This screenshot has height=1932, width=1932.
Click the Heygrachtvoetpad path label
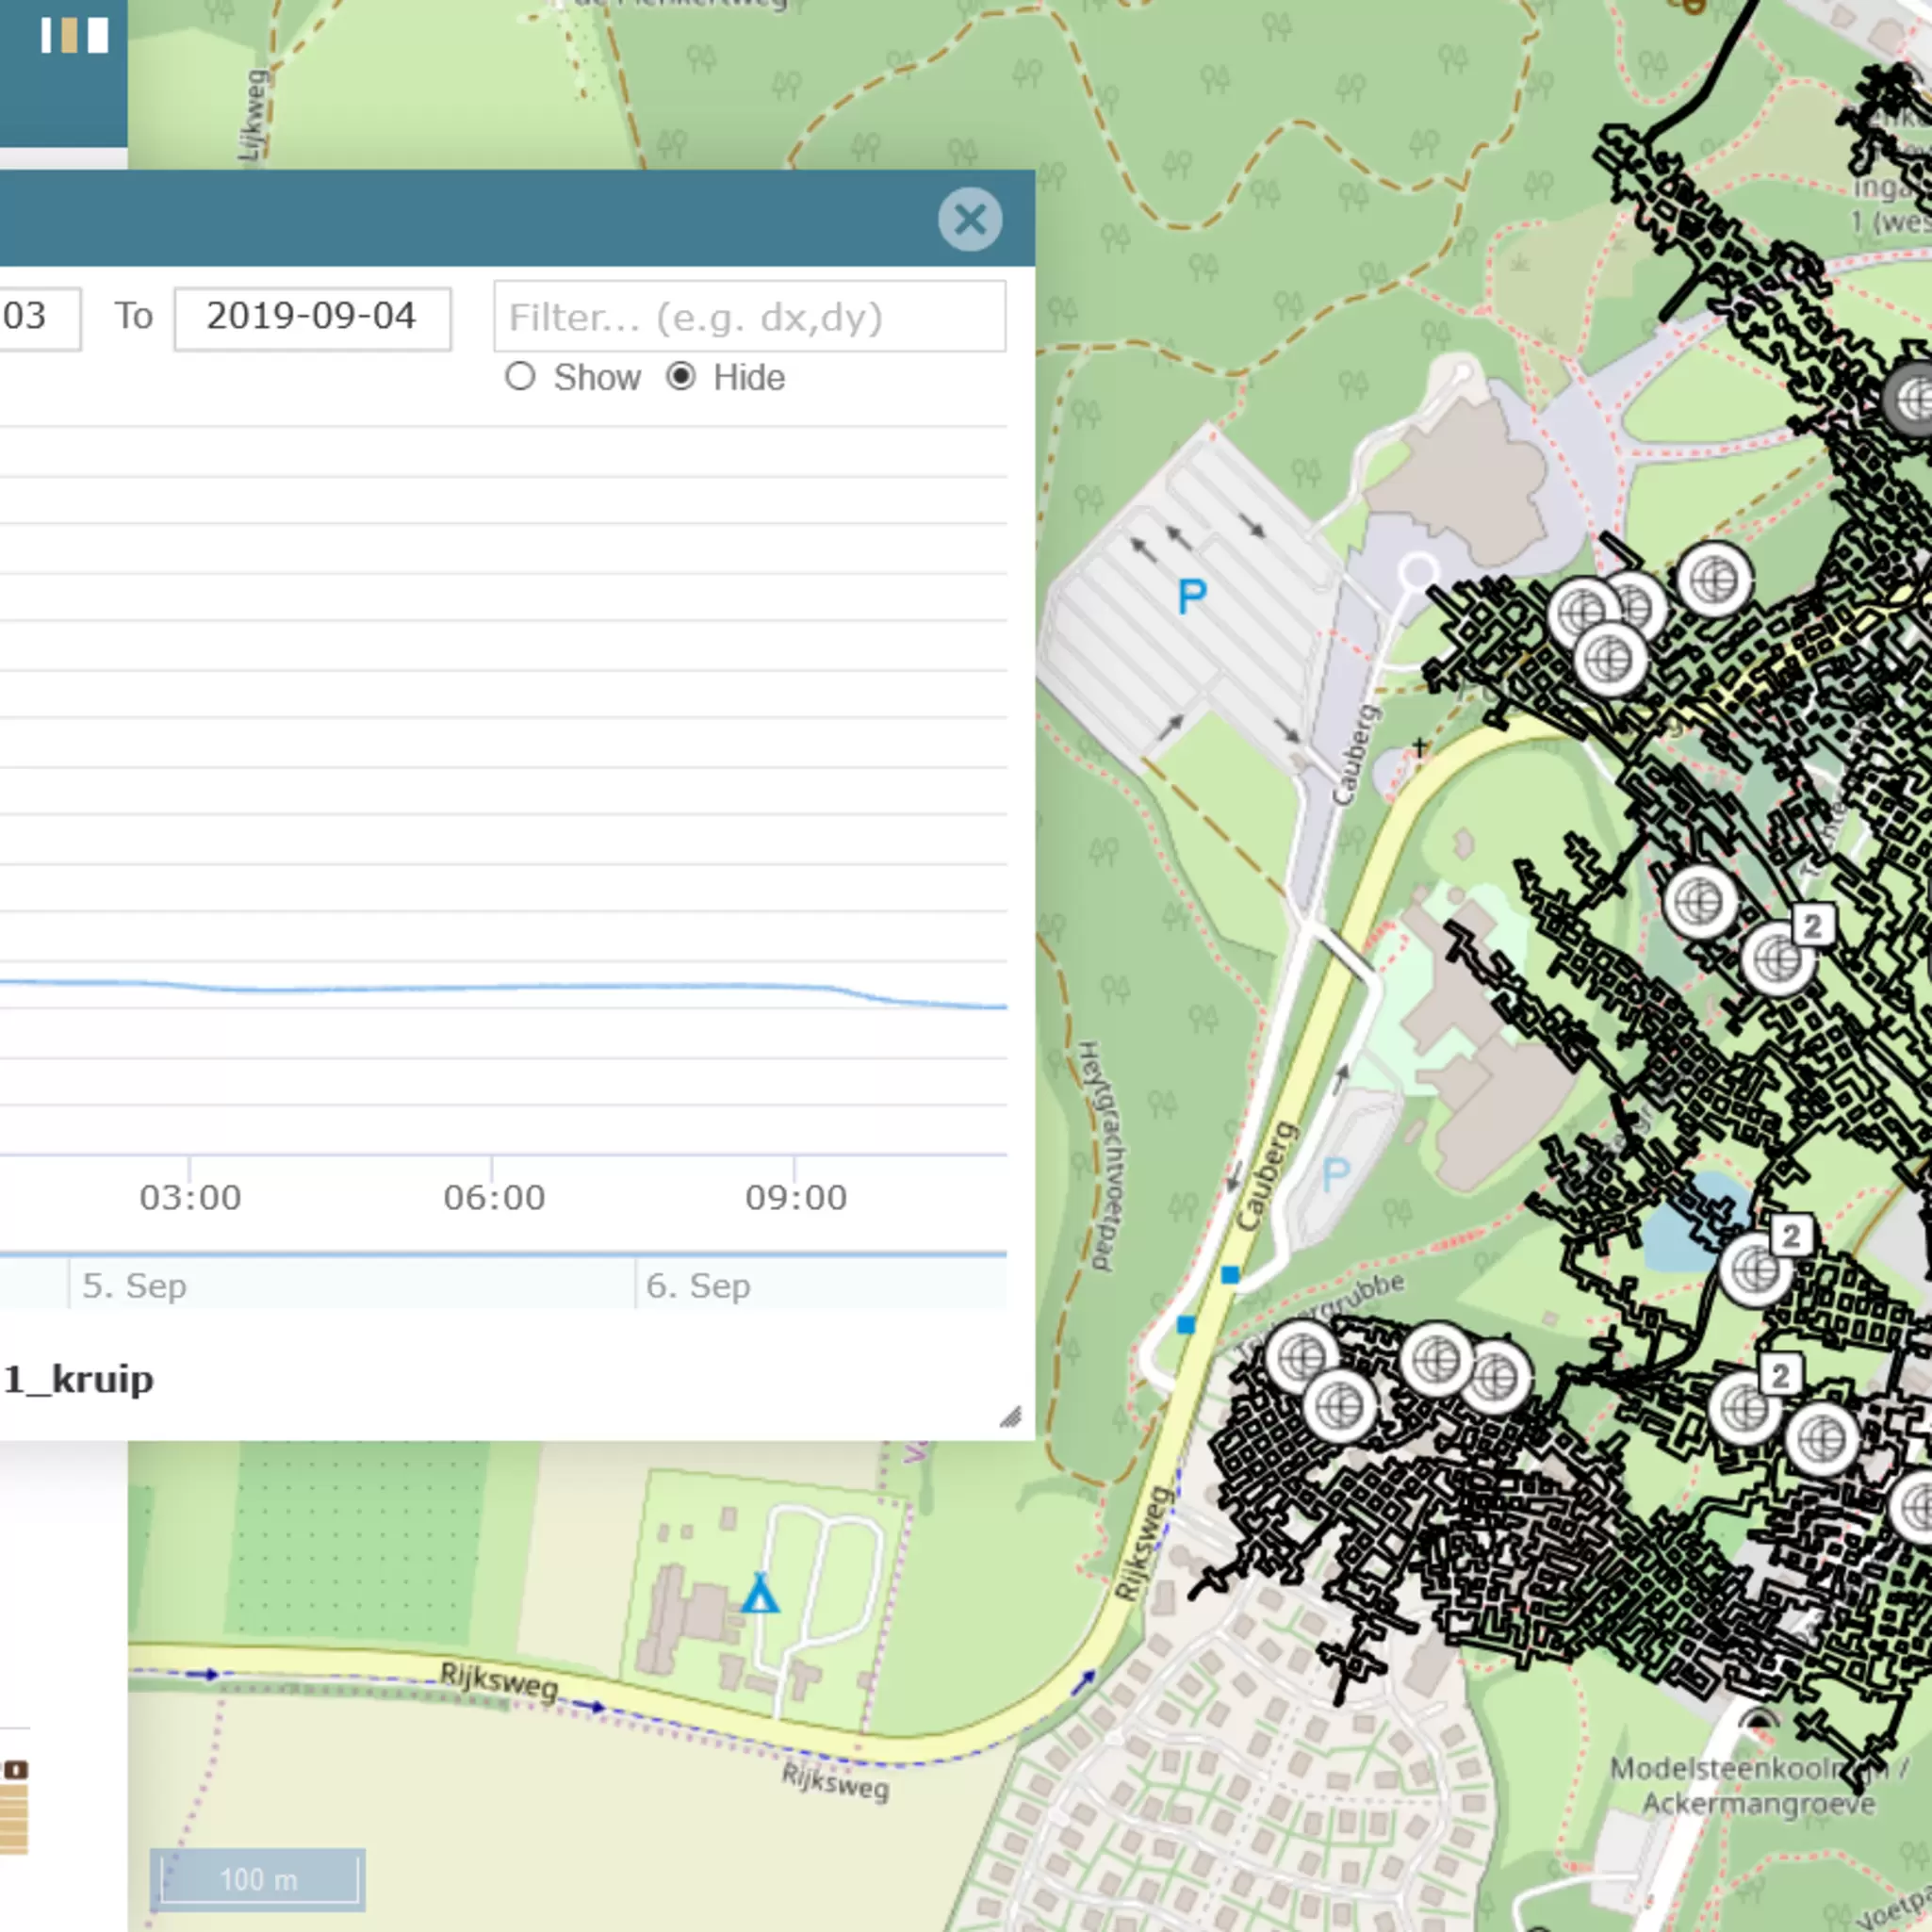1101,1155
